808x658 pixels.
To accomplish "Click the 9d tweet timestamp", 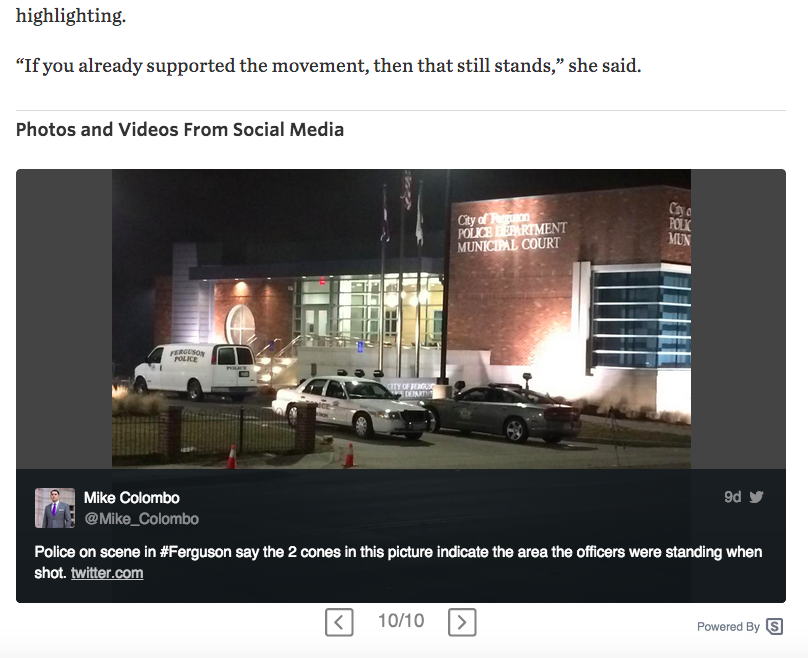I will pos(732,497).
